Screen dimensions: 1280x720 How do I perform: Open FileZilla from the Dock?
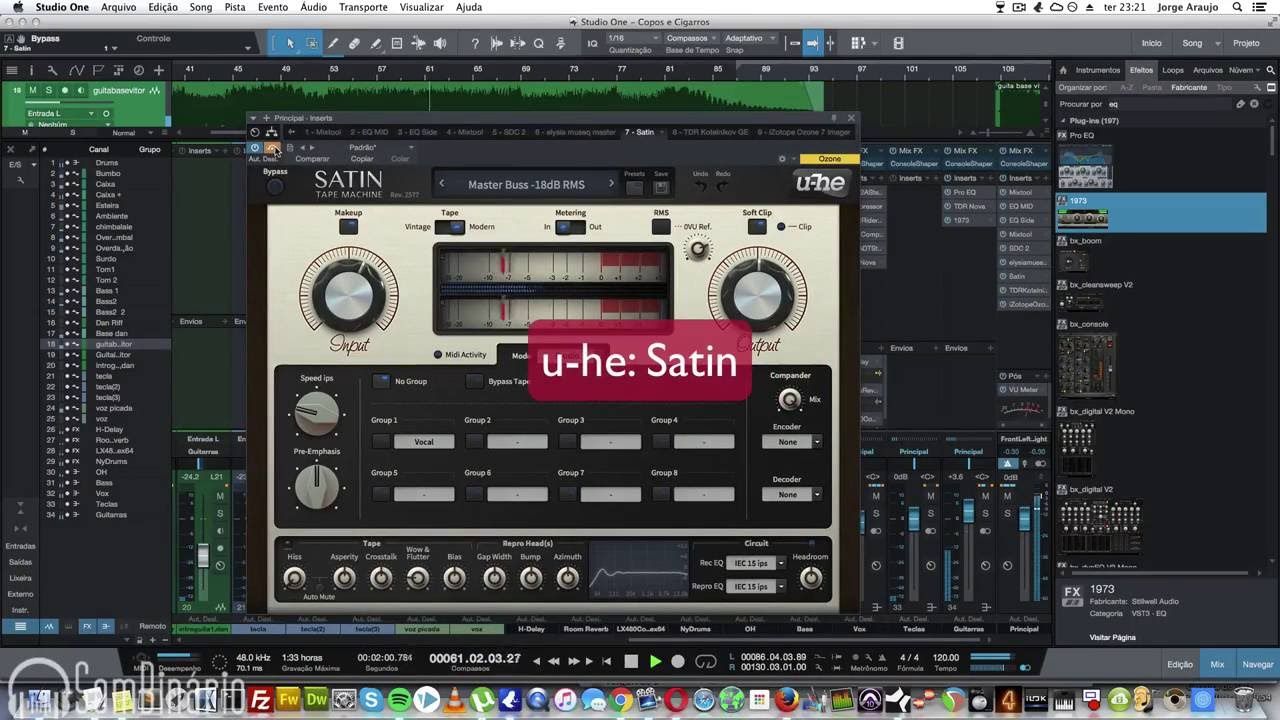click(x=262, y=700)
